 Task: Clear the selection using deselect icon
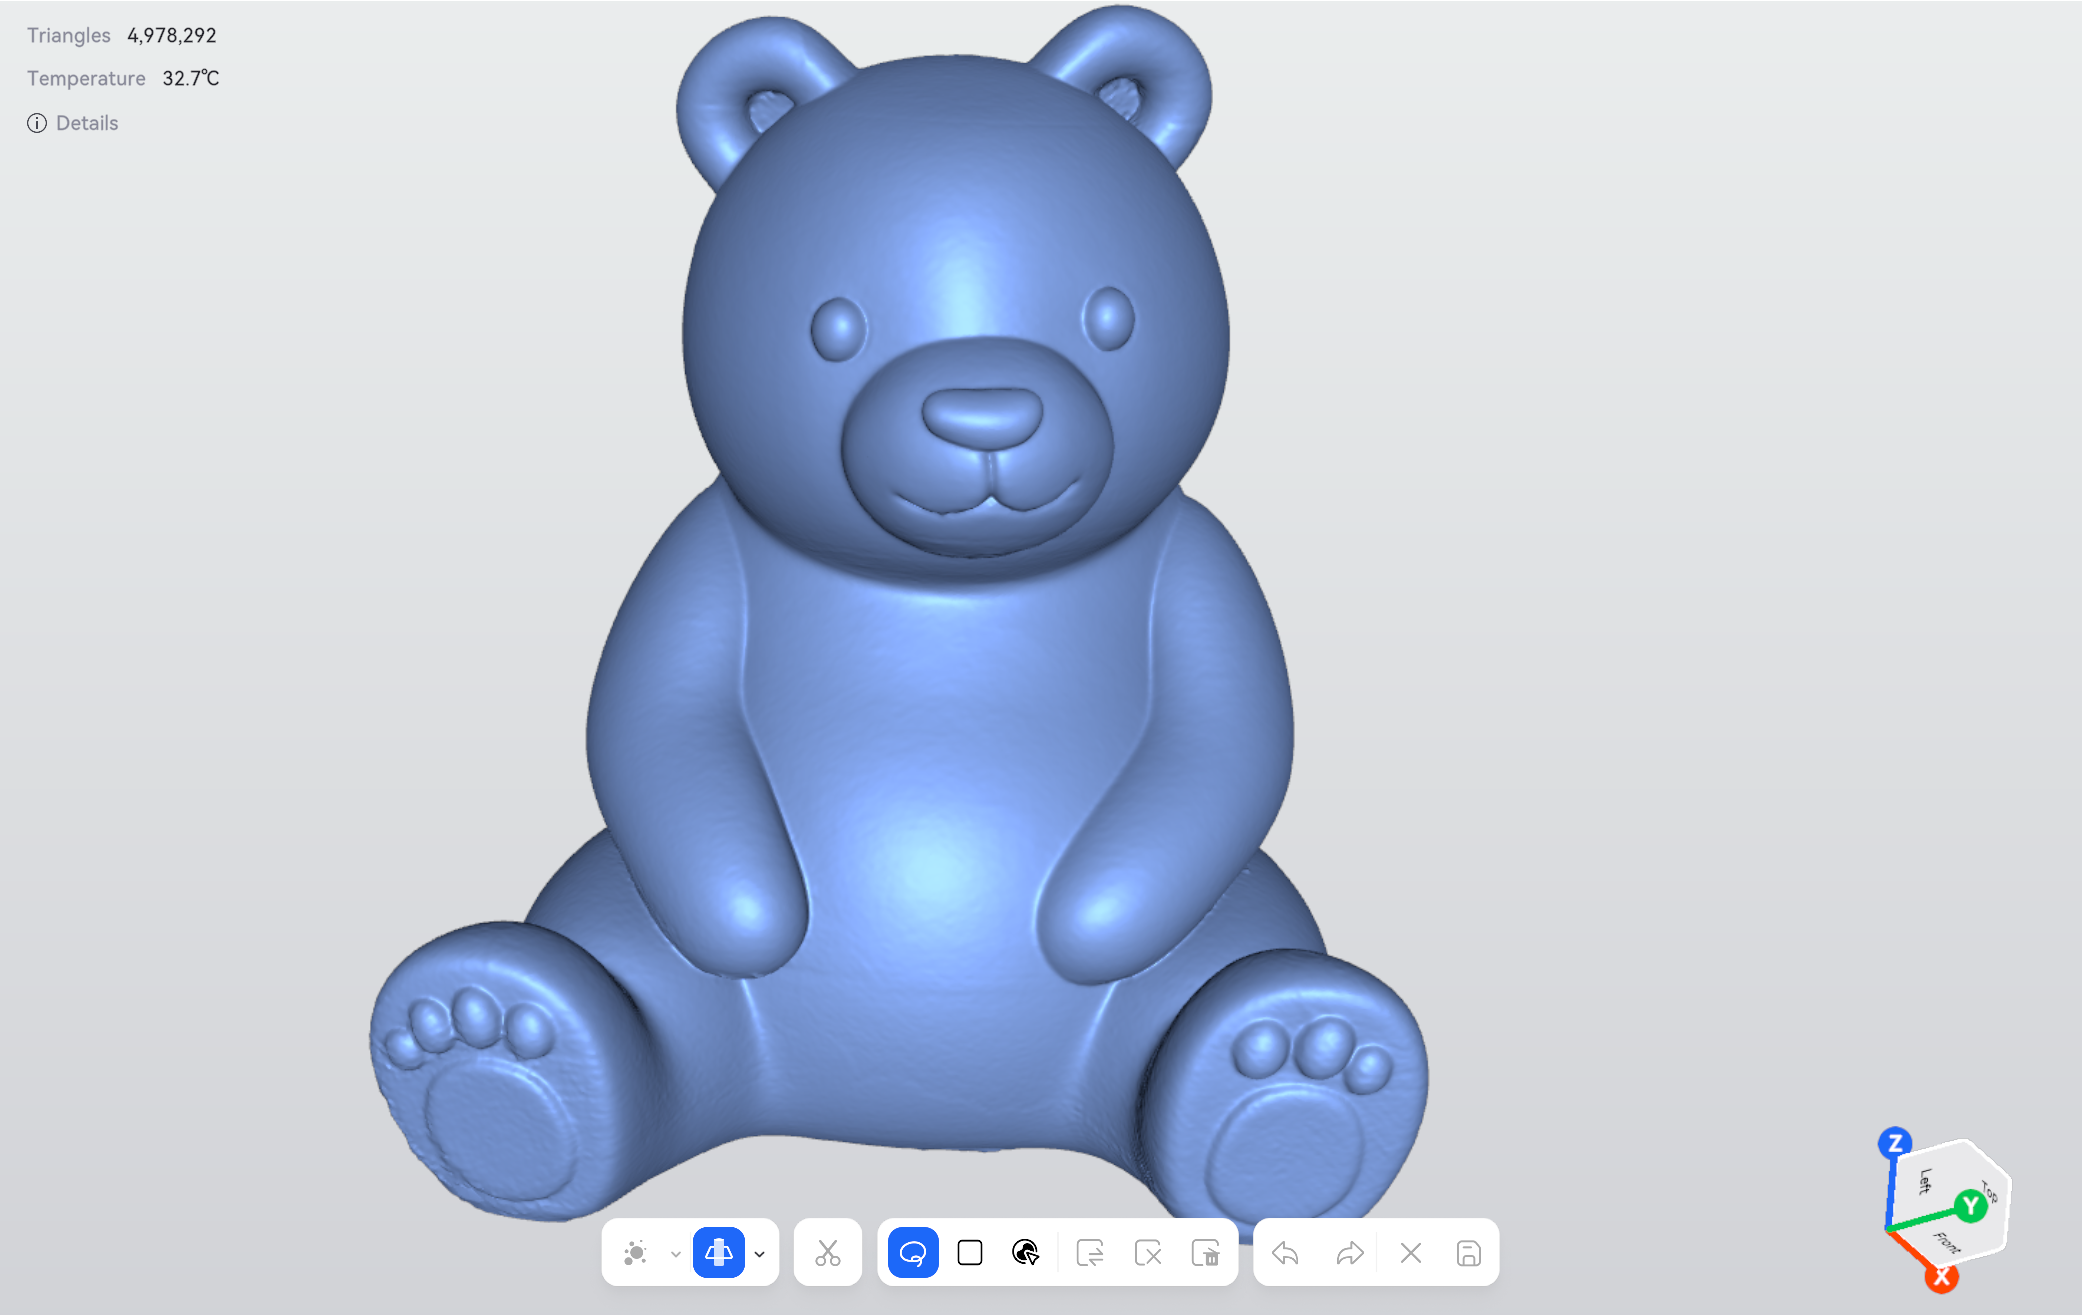[x=1148, y=1252]
